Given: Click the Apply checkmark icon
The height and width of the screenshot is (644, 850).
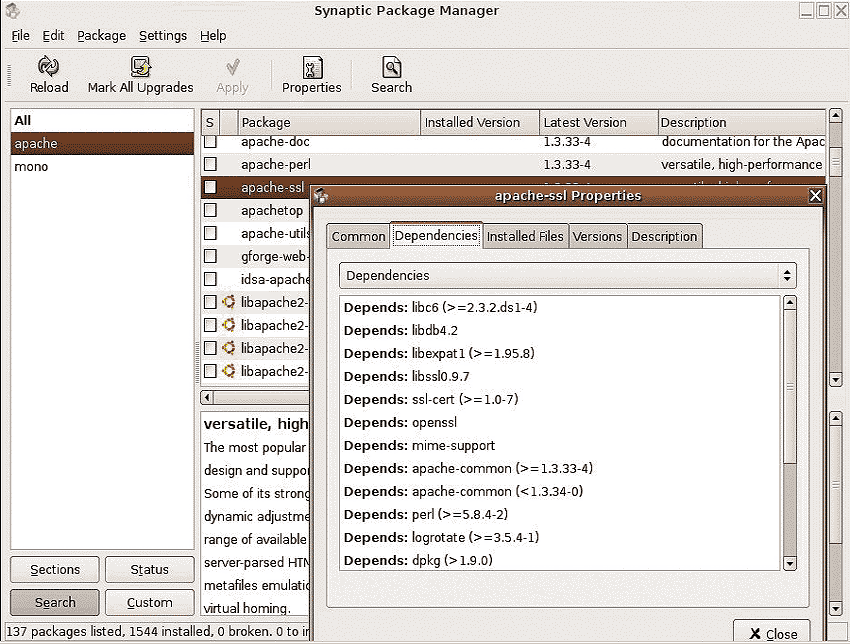Looking at the screenshot, I should pyautogui.click(x=233, y=67).
